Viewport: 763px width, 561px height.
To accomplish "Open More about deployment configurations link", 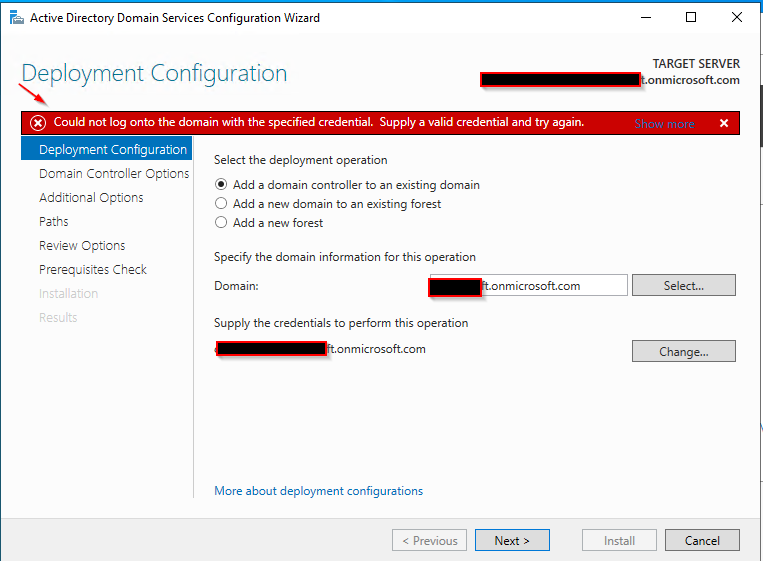I will [318, 491].
